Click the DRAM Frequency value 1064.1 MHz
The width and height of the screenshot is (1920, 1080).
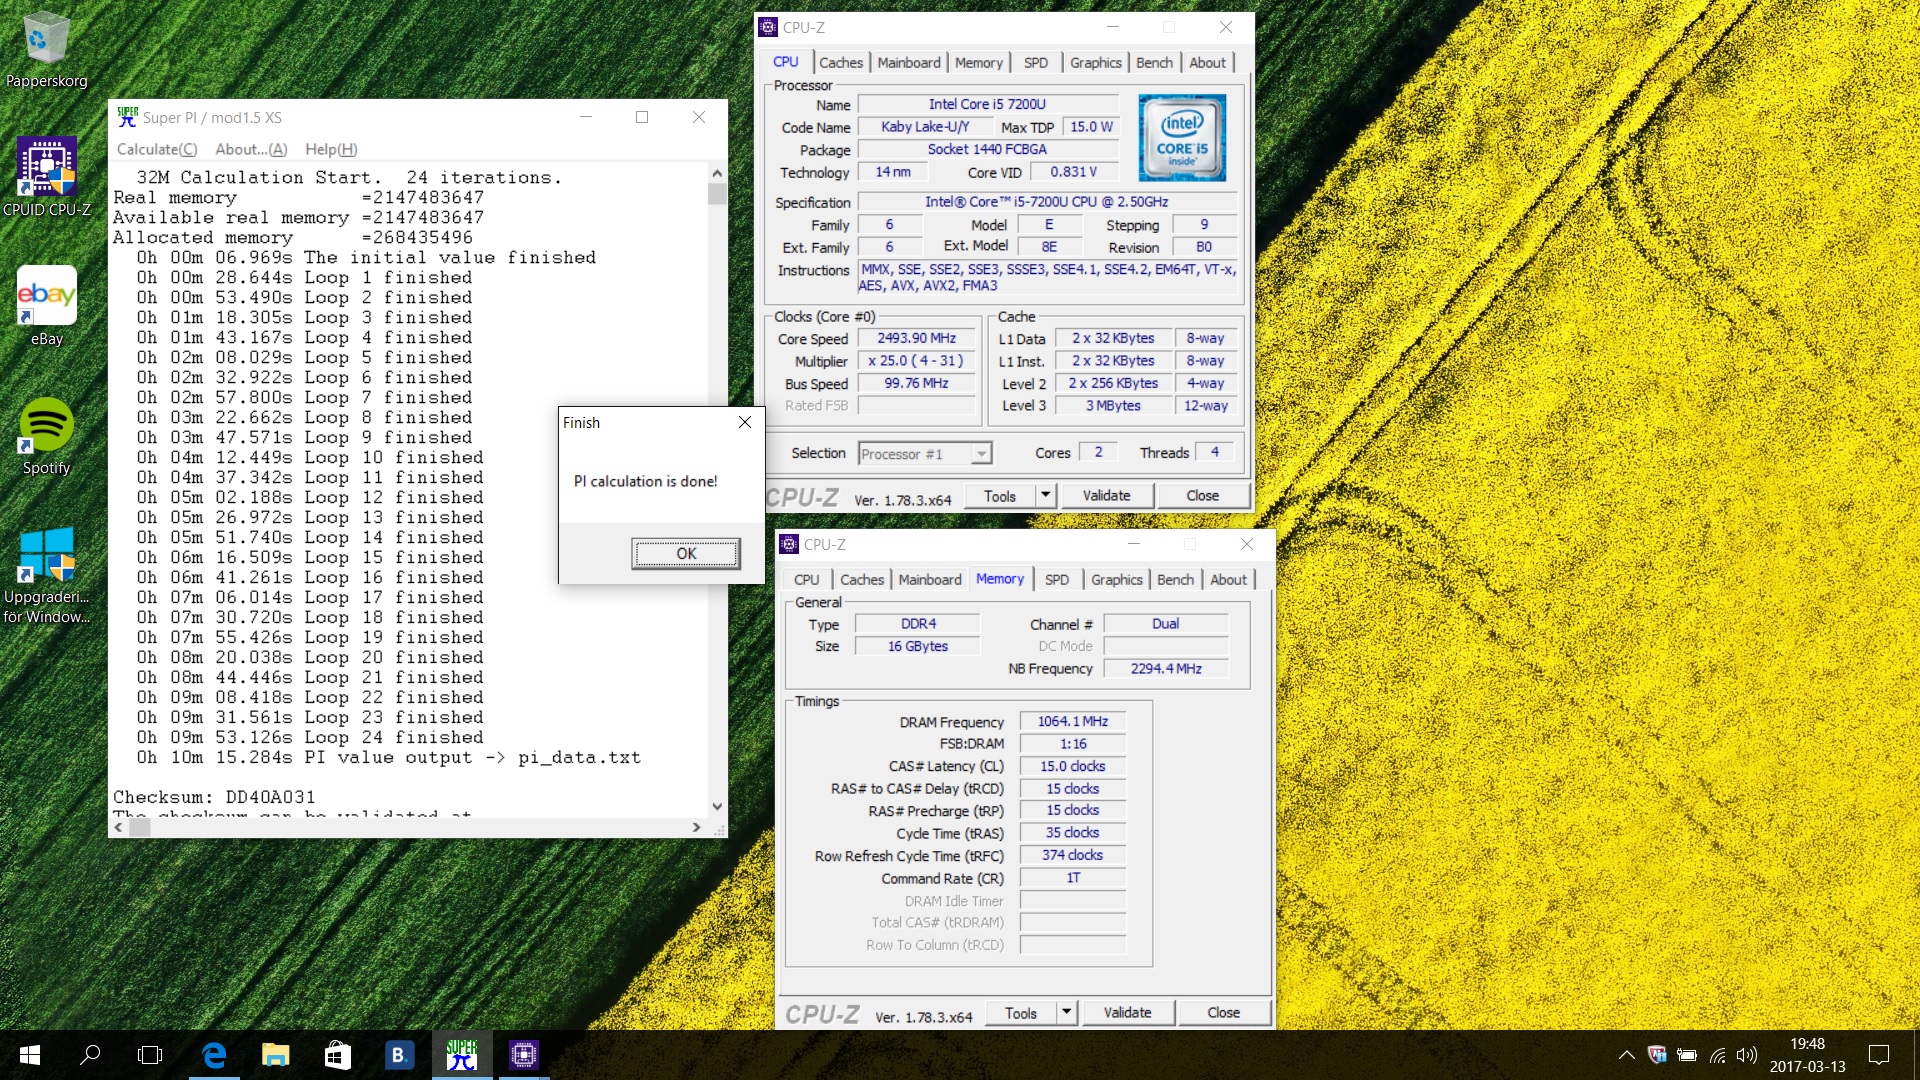pos(1072,722)
